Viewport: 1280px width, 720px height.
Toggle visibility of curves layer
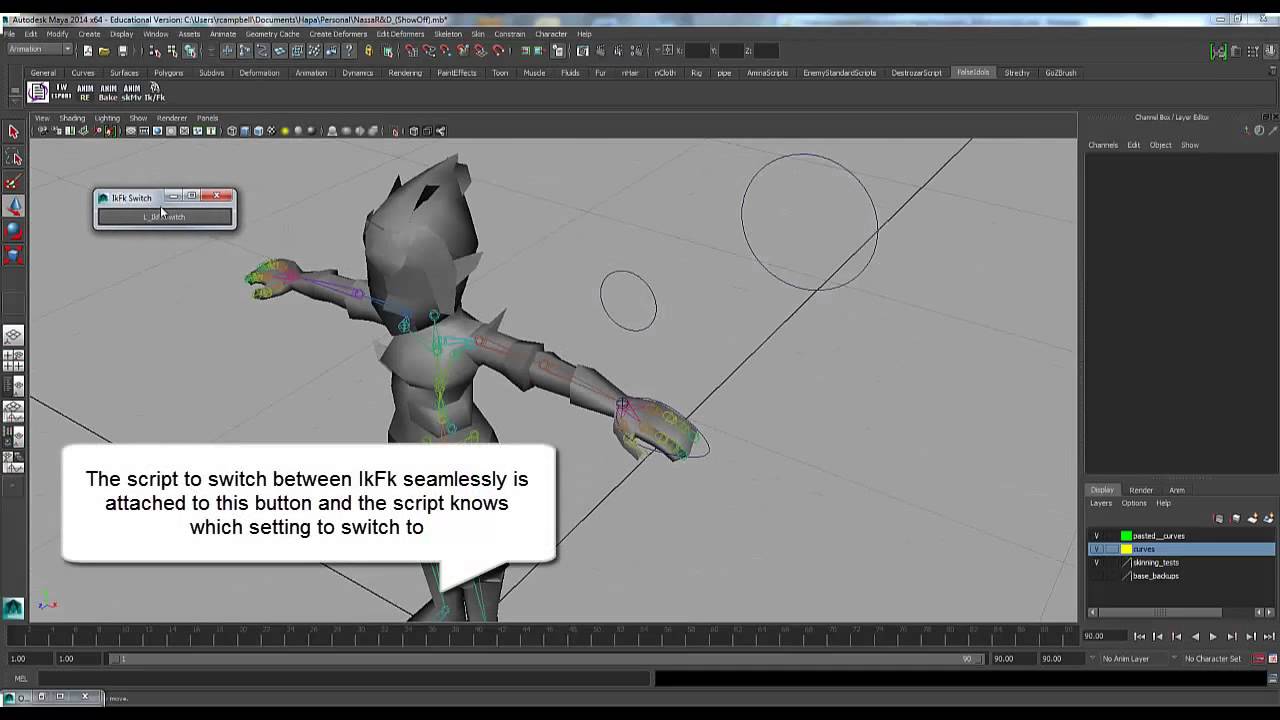point(1096,549)
